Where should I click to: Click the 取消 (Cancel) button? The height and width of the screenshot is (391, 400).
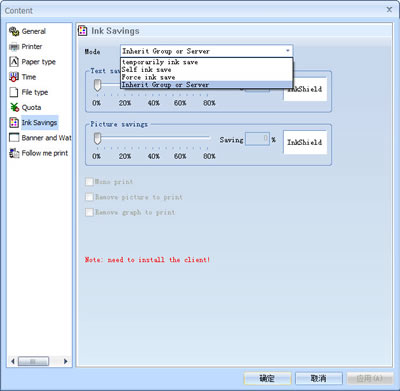[319, 378]
